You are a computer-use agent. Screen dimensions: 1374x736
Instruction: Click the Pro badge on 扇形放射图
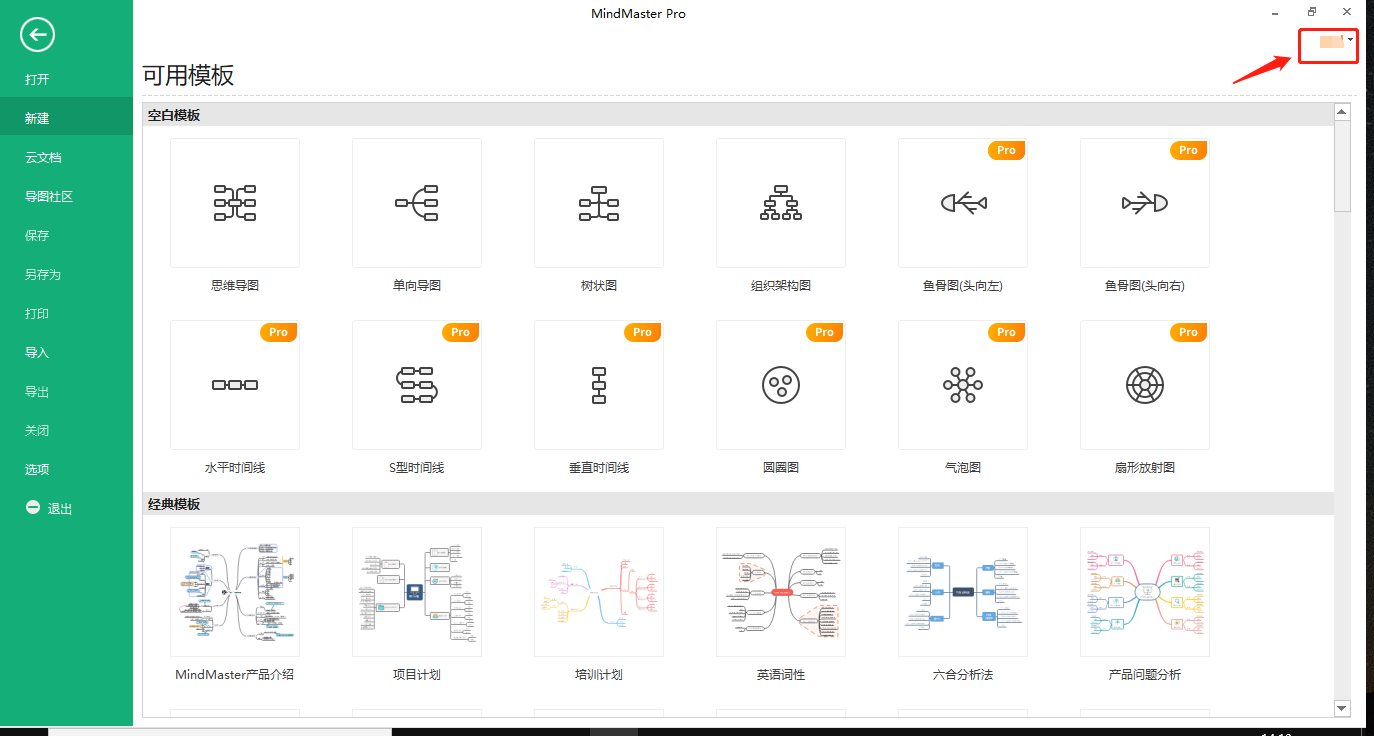point(1188,332)
